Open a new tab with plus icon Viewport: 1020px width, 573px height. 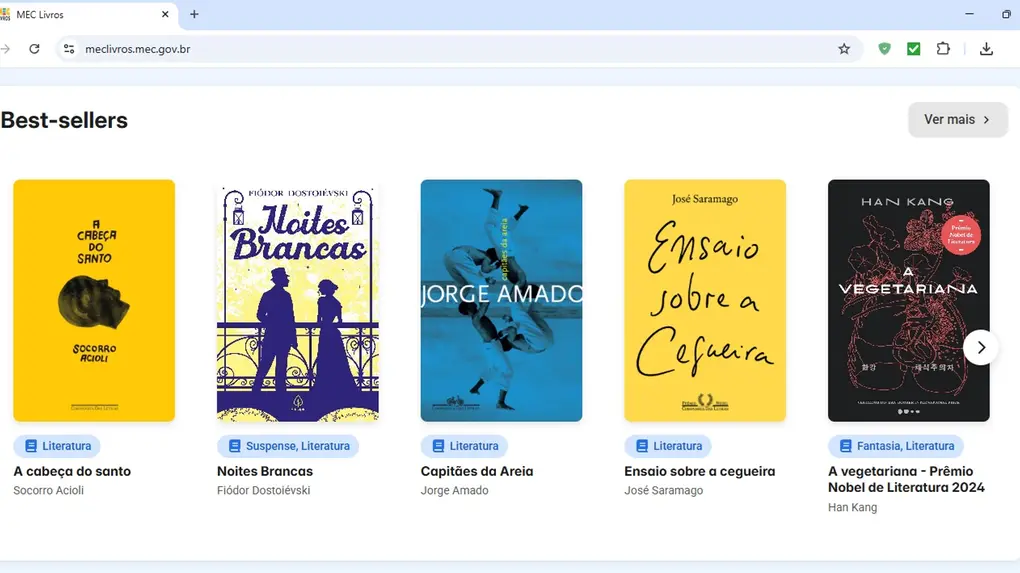click(194, 14)
